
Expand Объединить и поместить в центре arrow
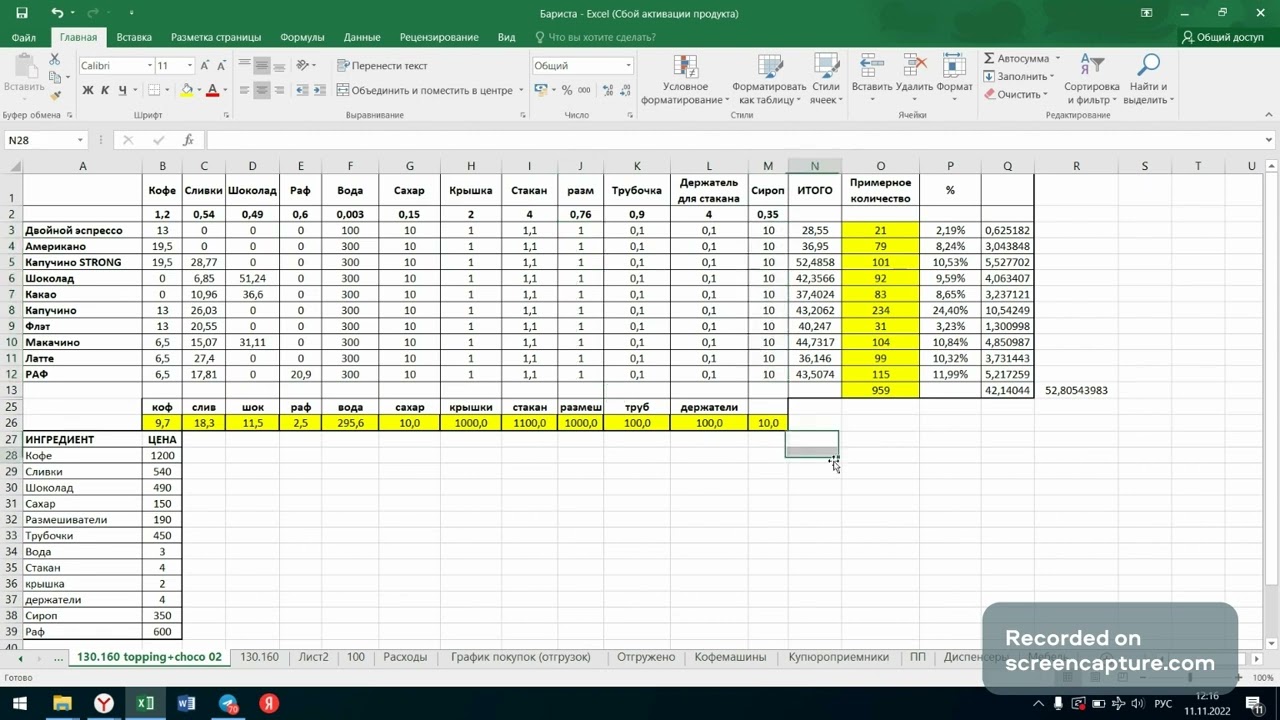coord(521,90)
